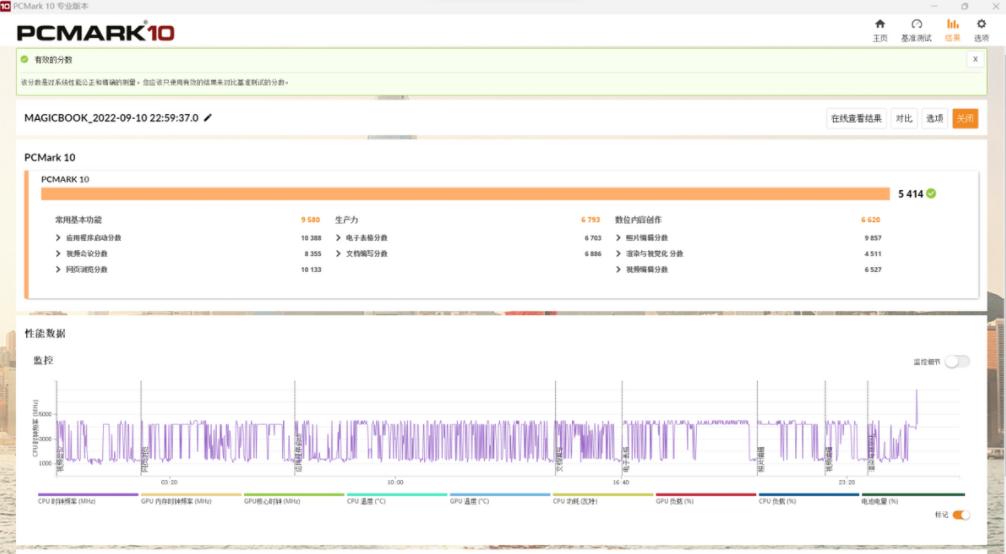Expand 照片编辑分数 score breakdown
1006x554 pixels.
pos(619,238)
